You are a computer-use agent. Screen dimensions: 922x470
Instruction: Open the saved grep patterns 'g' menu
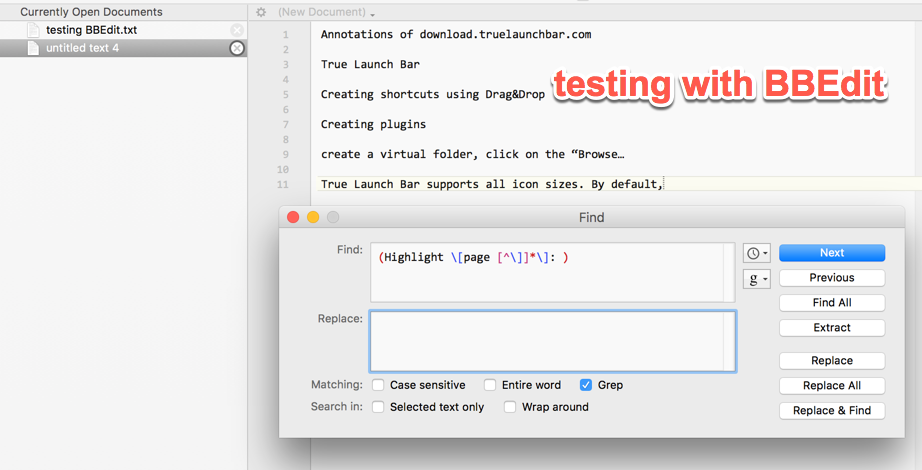tap(756, 279)
